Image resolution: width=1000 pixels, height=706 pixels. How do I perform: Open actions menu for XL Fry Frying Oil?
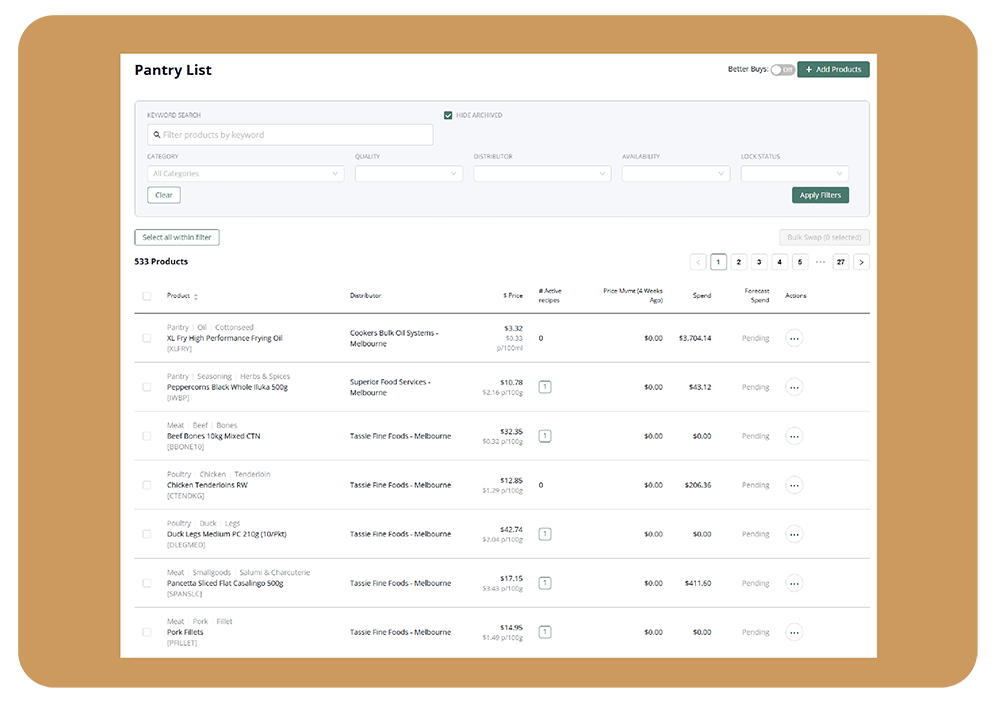(x=794, y=338)
